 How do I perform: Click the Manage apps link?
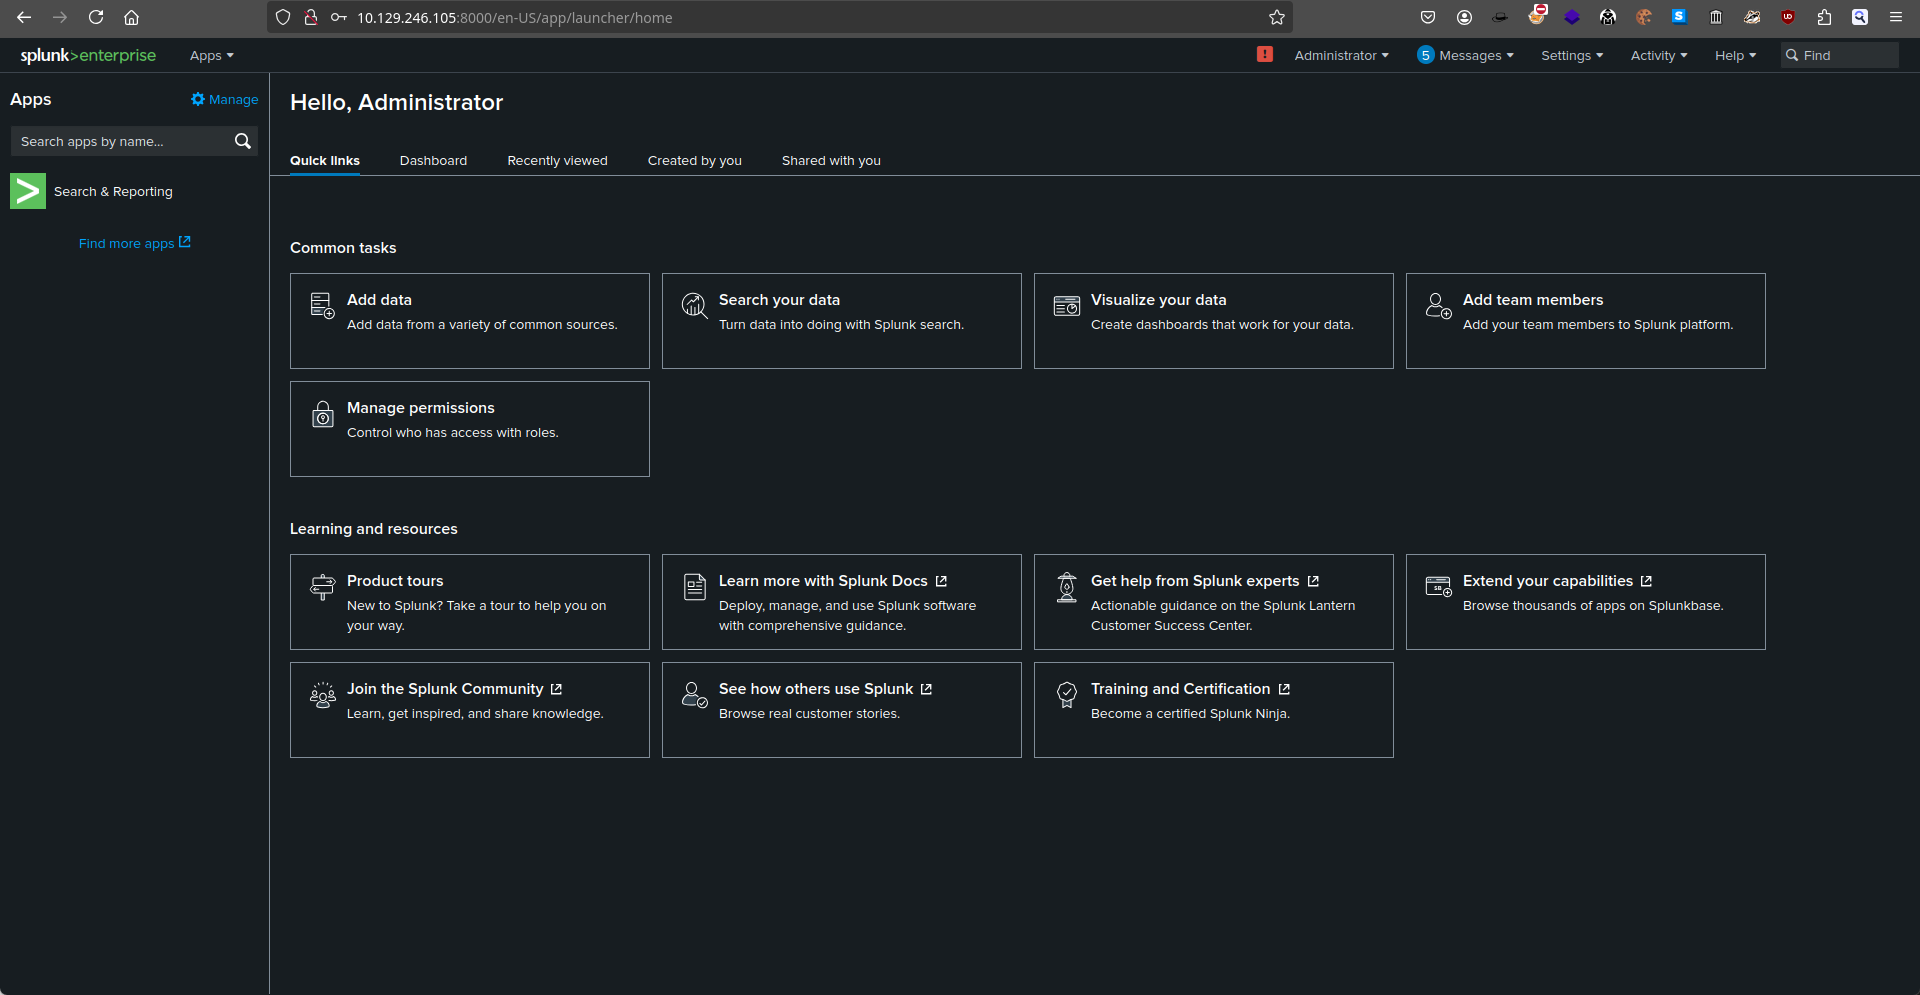pos(225,100)
